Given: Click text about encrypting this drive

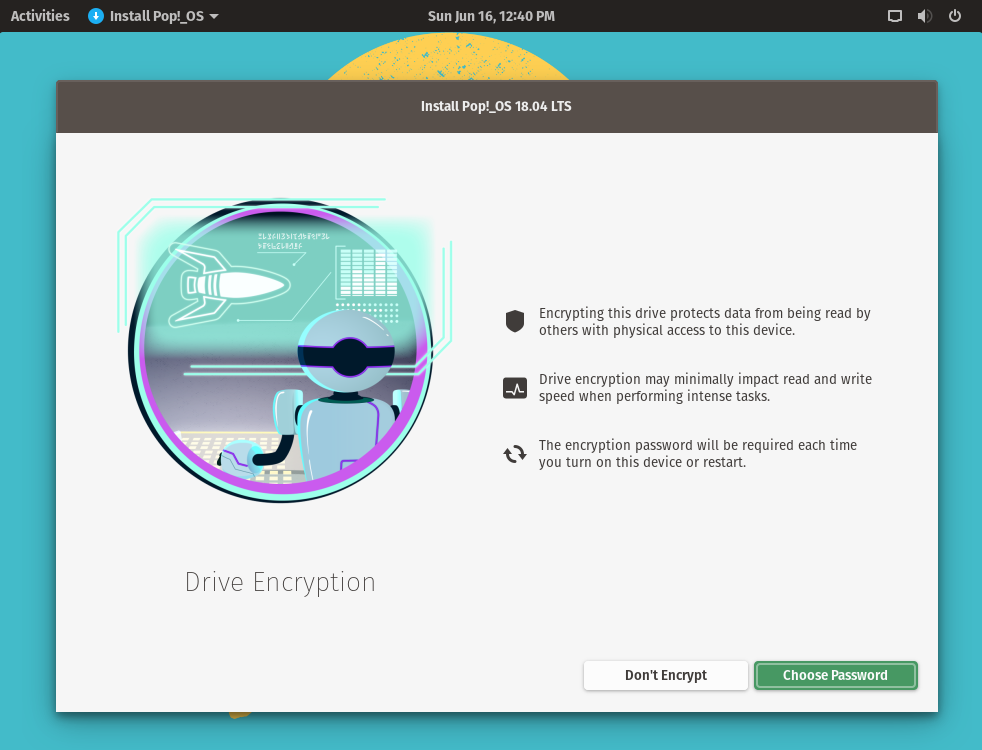Looking at the screenshot, I should (705, 321).
